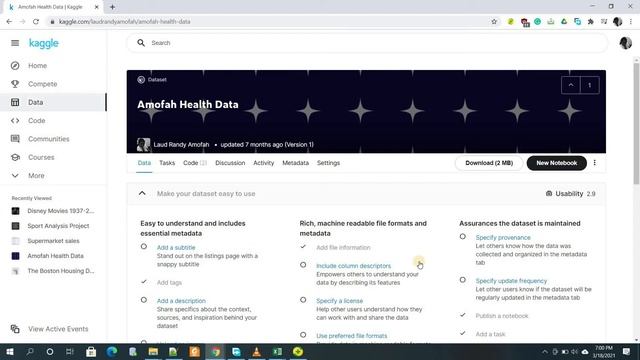Open Specify provenance link

(503, 238)
